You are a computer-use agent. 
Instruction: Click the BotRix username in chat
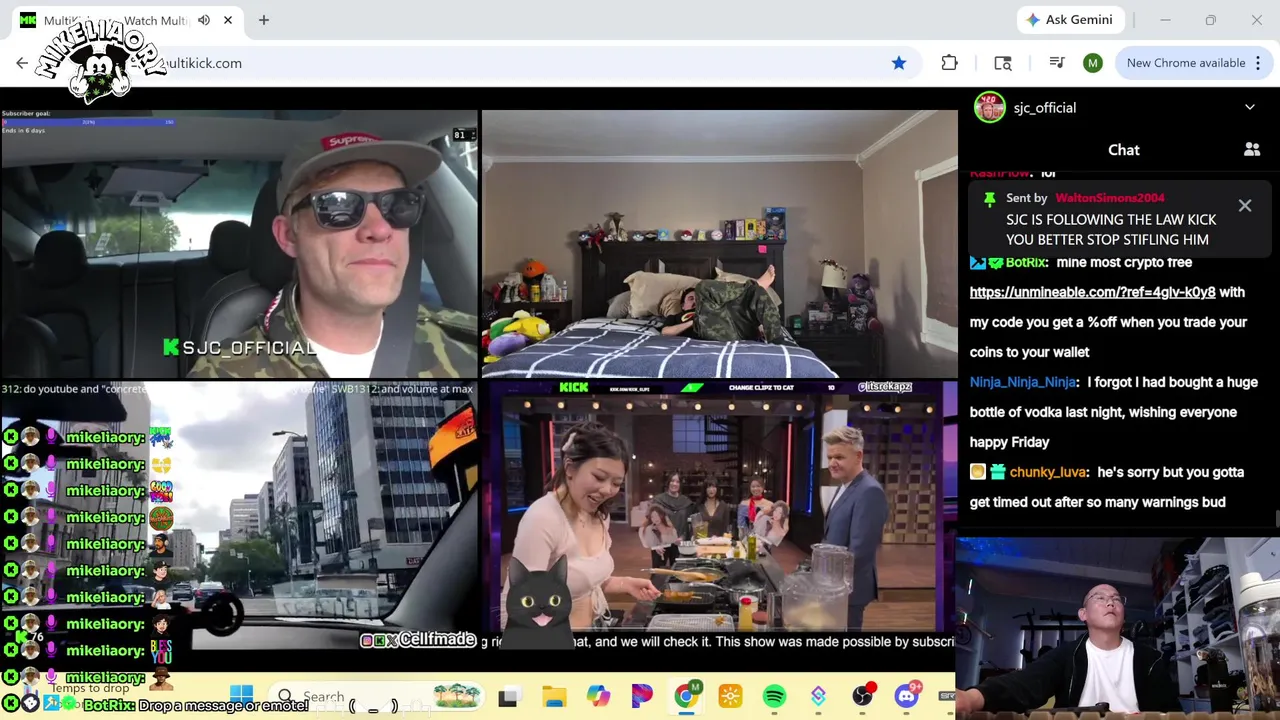[x=1026, y=262]
